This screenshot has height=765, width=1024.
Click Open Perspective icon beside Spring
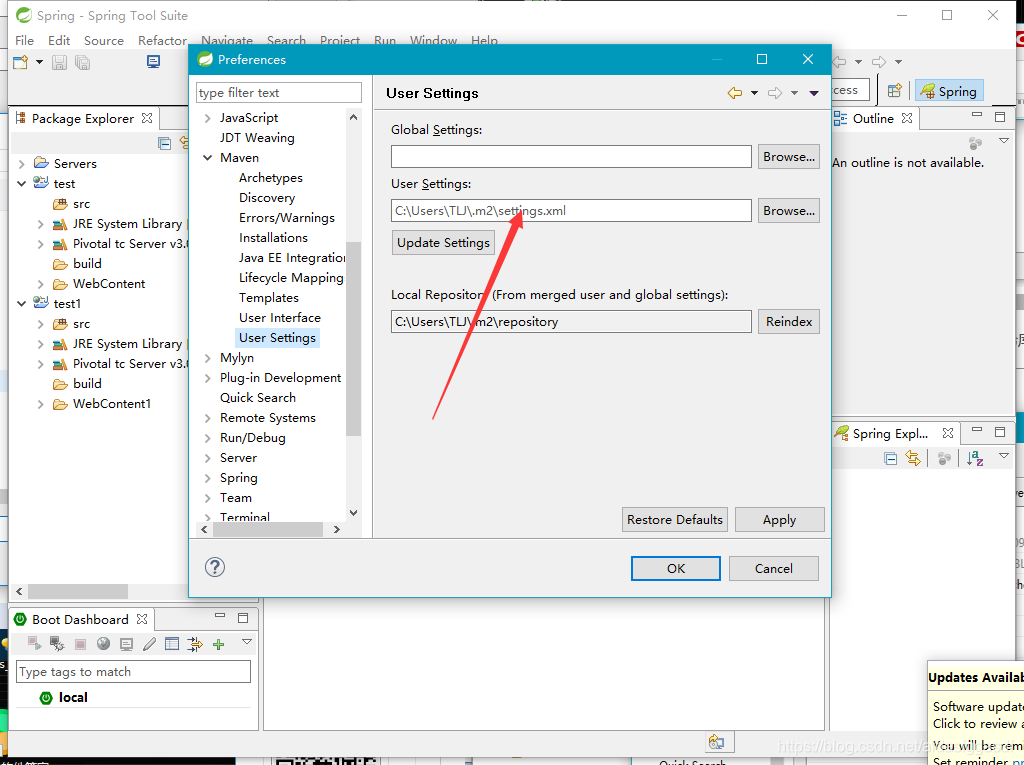click(x=895, y=91)
